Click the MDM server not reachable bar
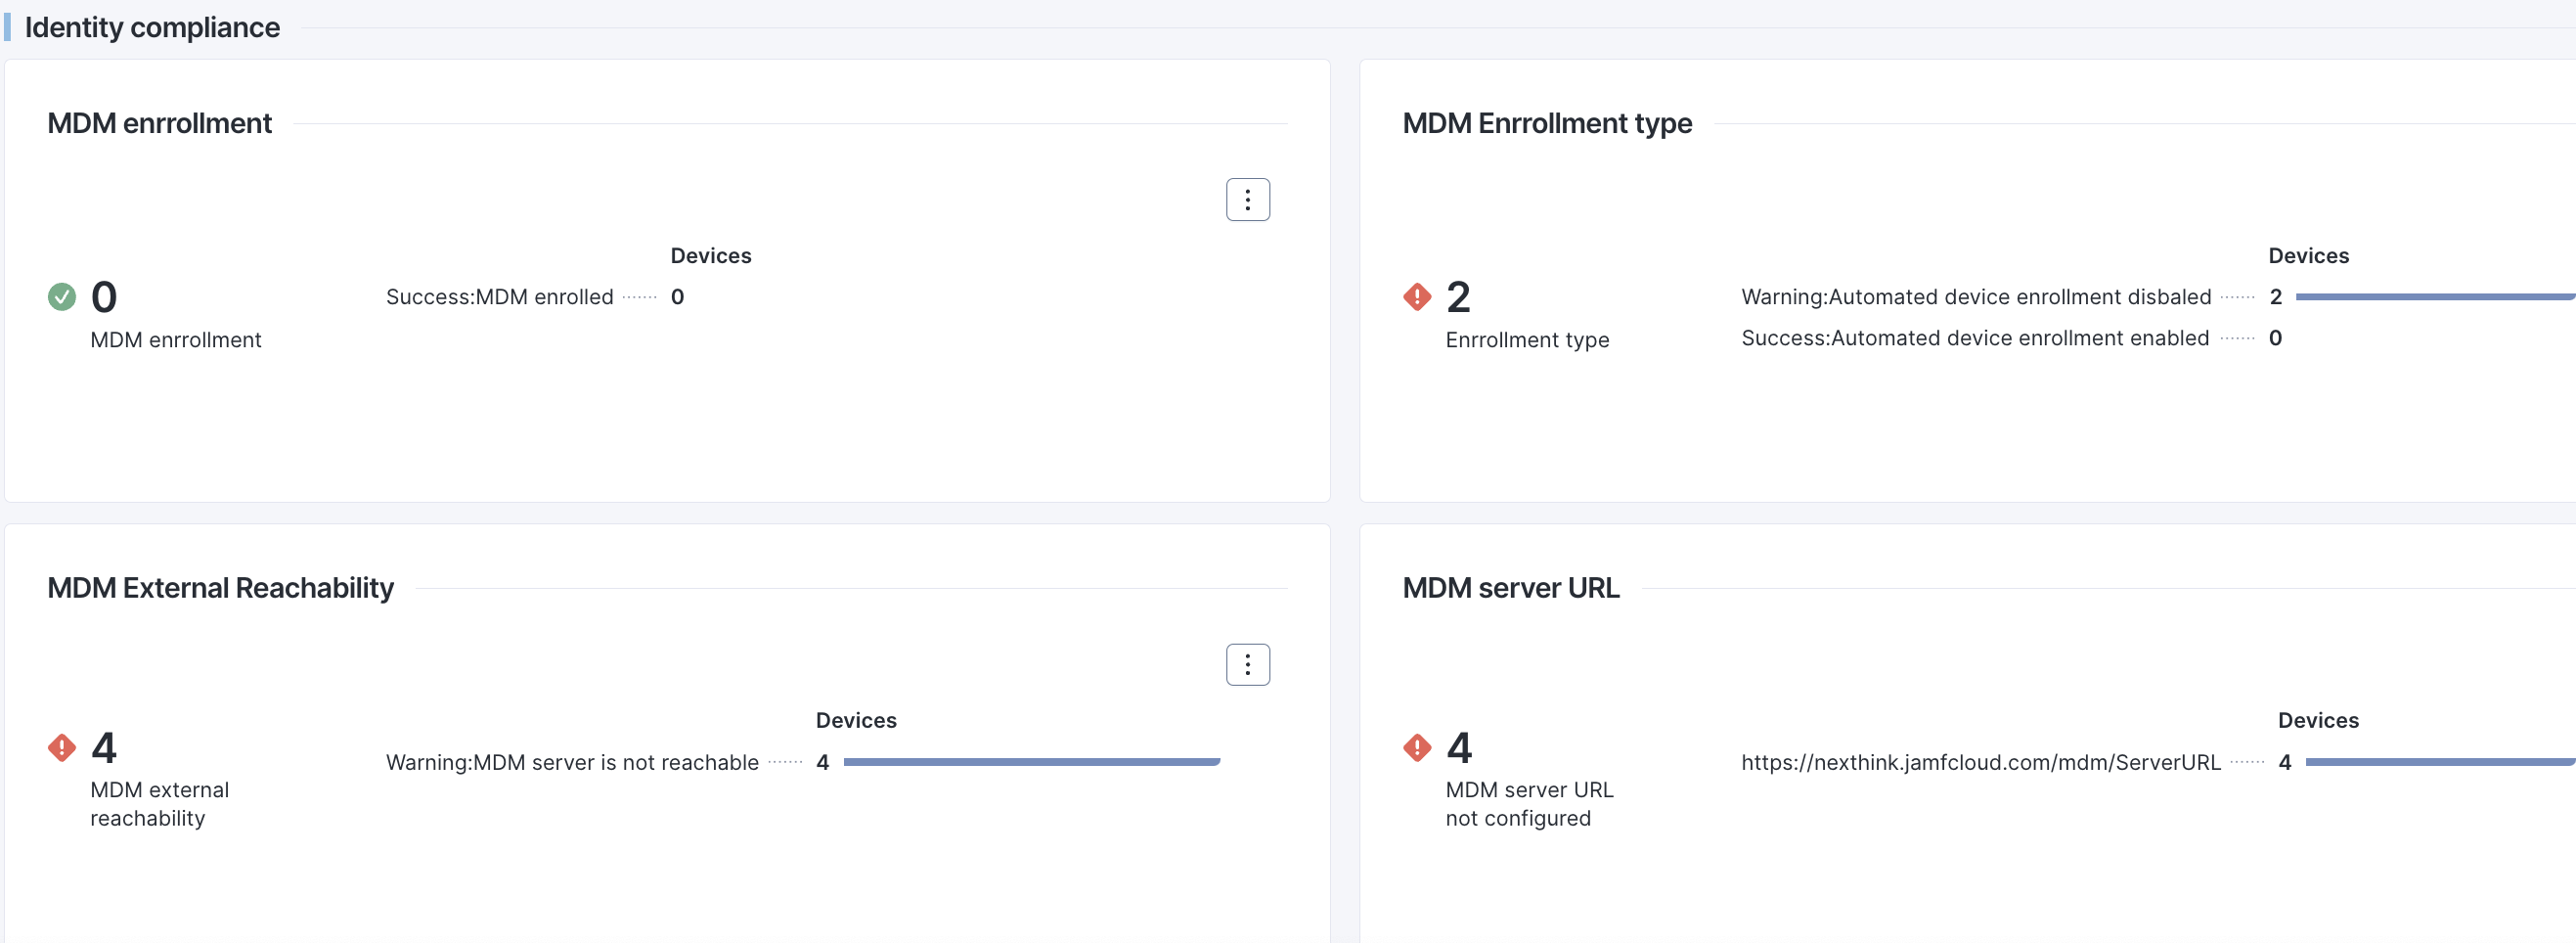 tap(1031, 762)
